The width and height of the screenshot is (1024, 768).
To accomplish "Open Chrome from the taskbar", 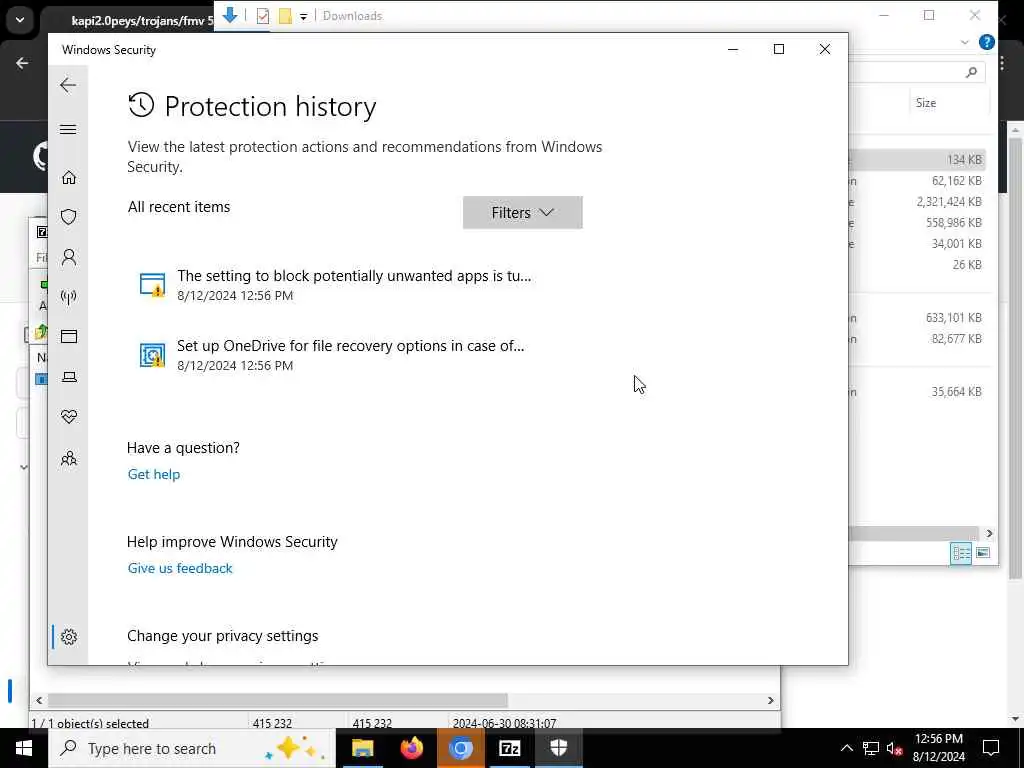I will [460, 748].
